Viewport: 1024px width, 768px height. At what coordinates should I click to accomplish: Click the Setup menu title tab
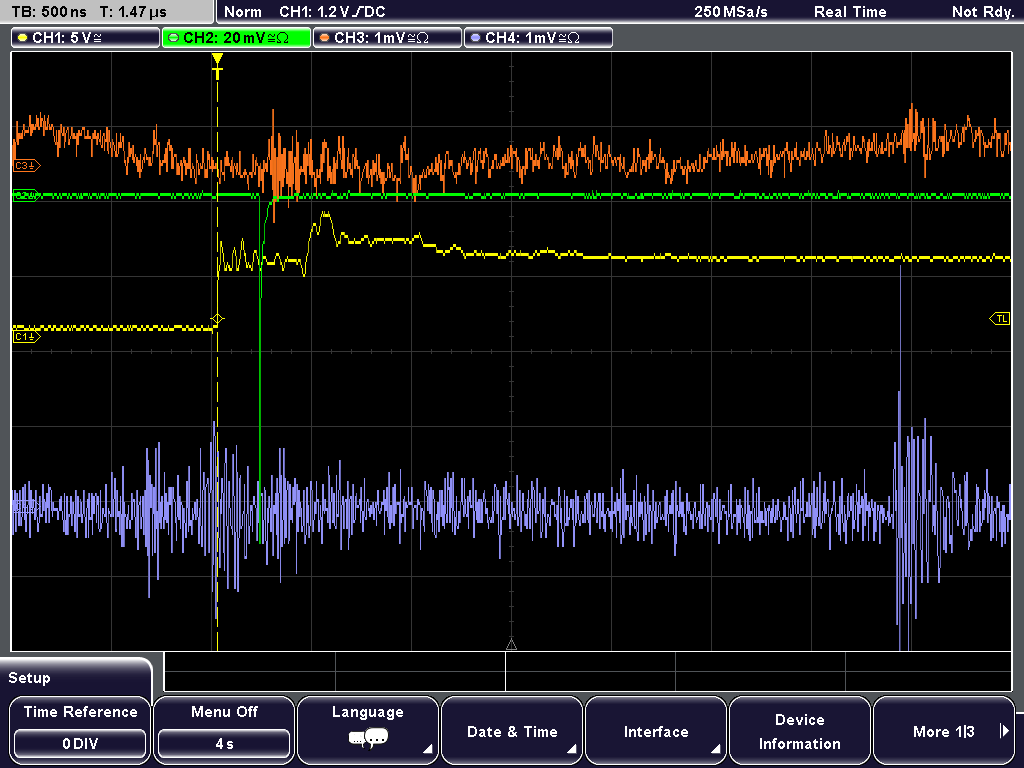[x=76, y=678]
